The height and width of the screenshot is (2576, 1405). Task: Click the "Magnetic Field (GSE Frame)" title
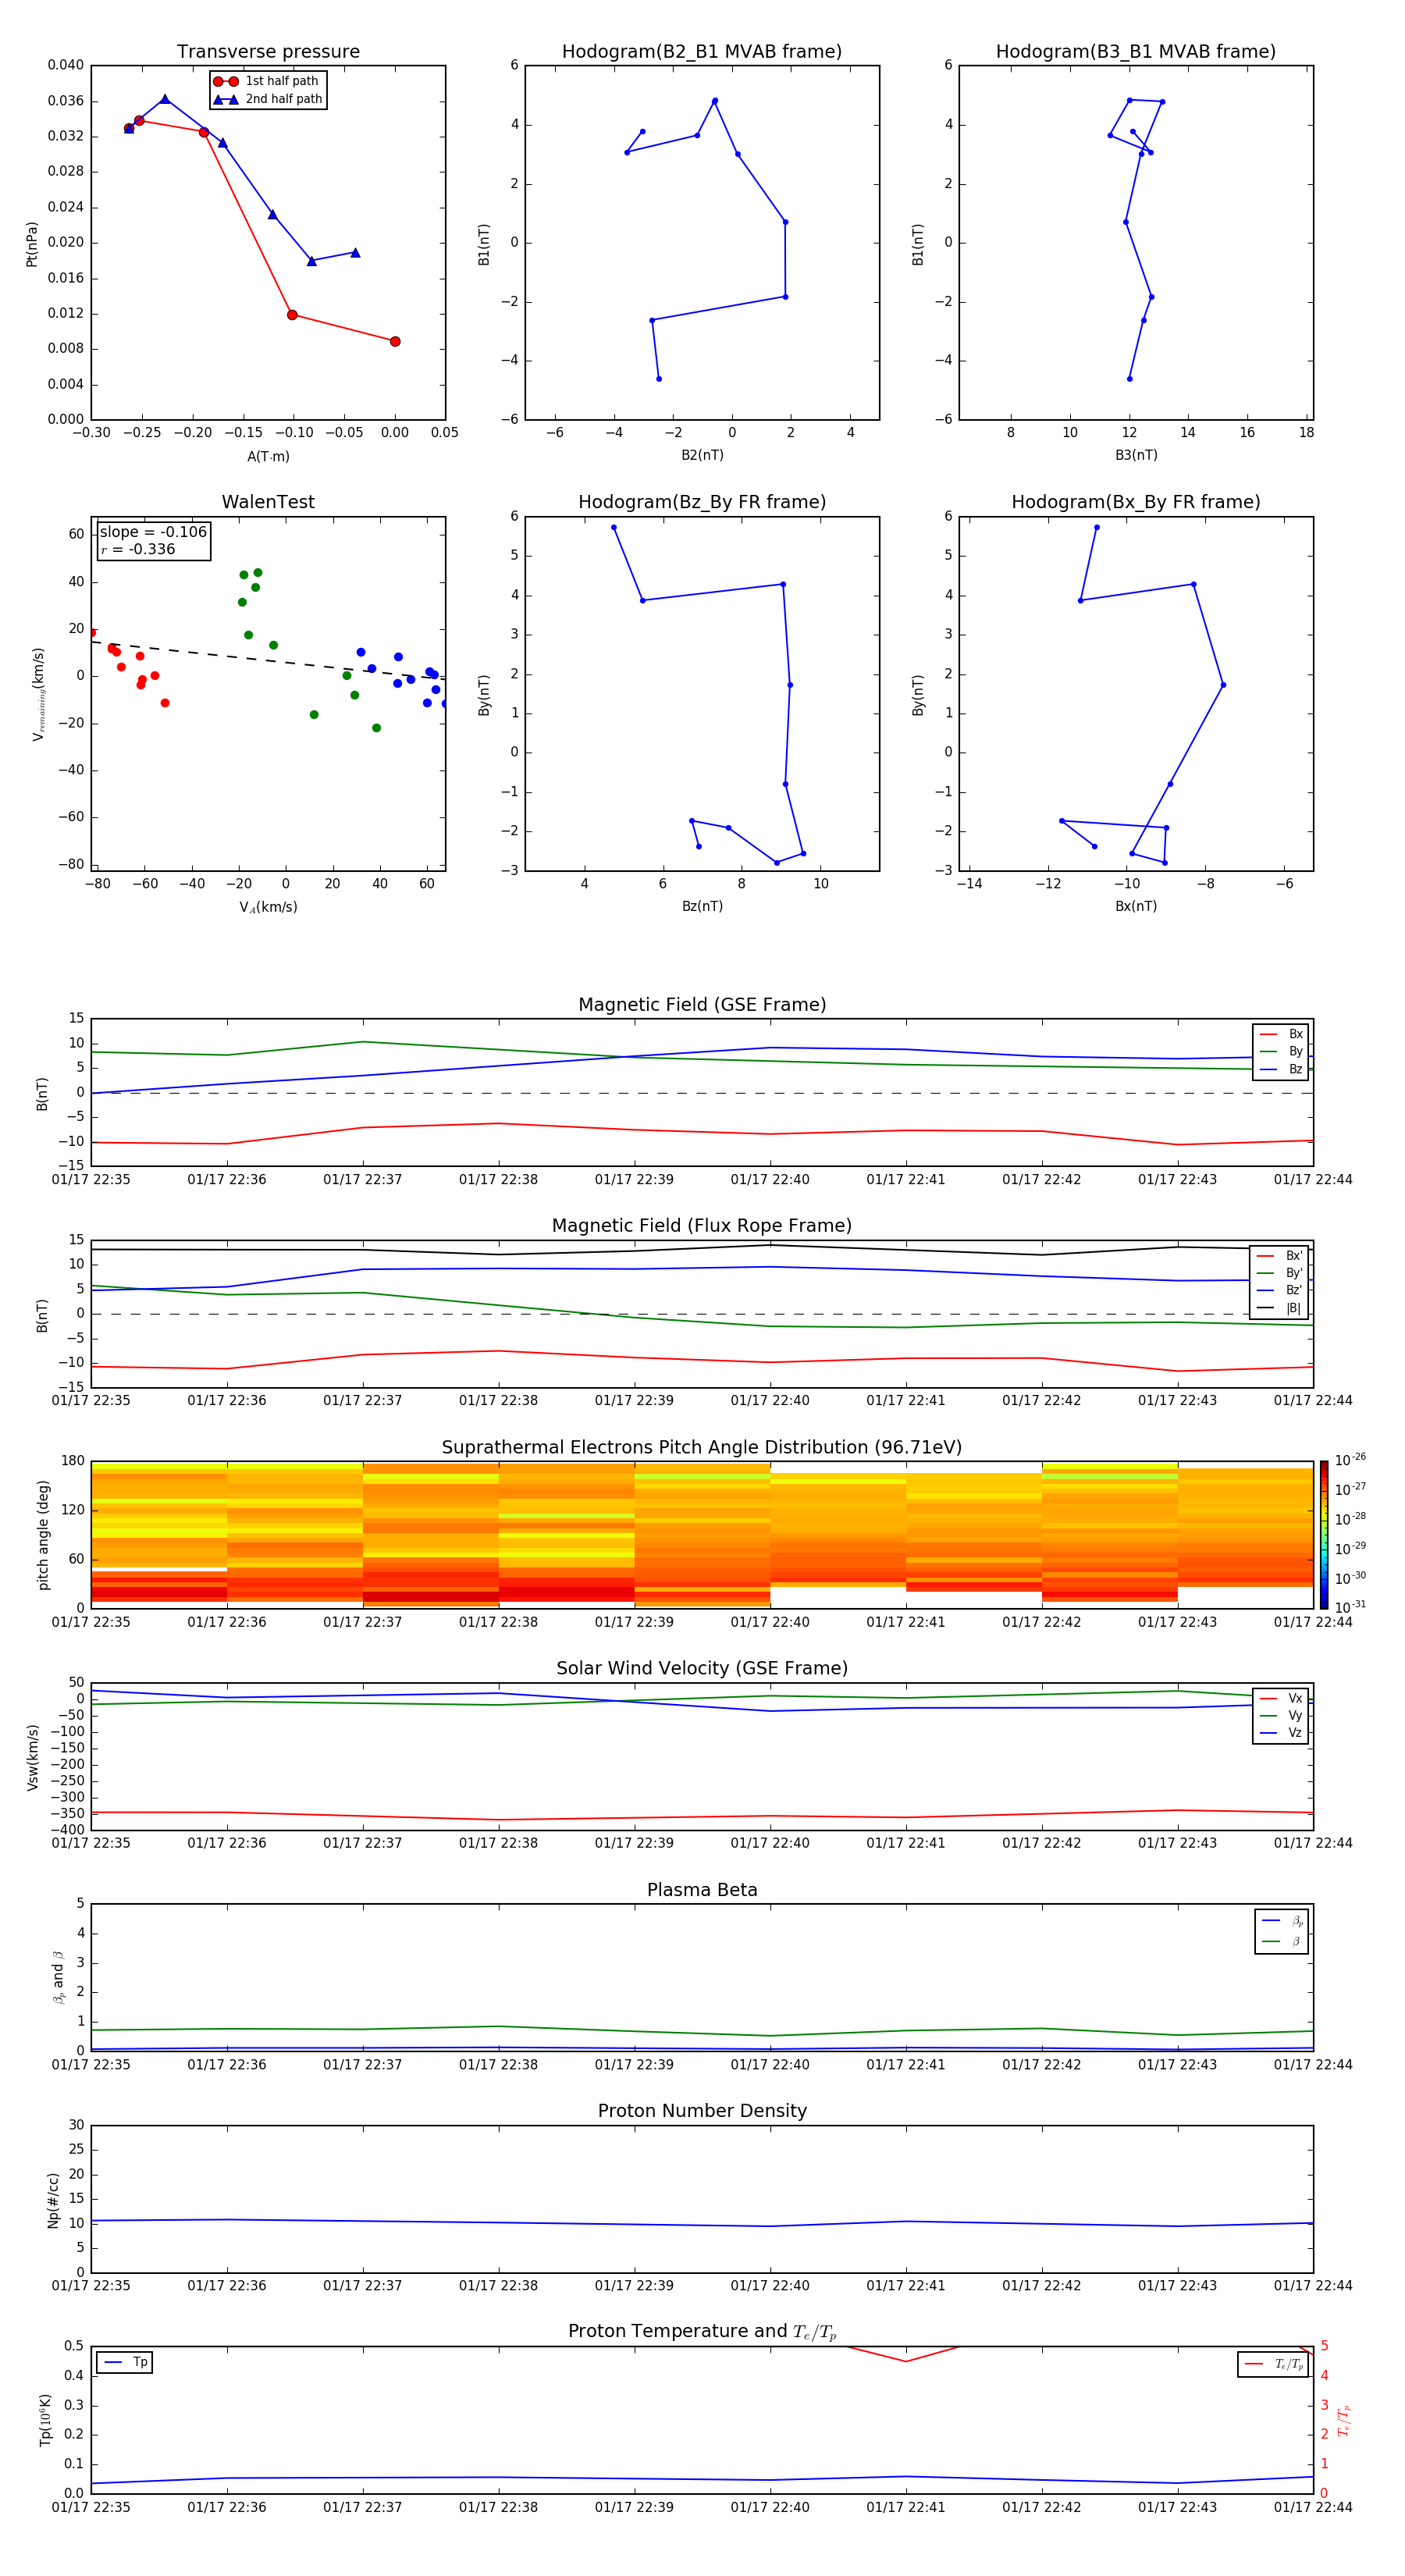[x=702, y=1005]
